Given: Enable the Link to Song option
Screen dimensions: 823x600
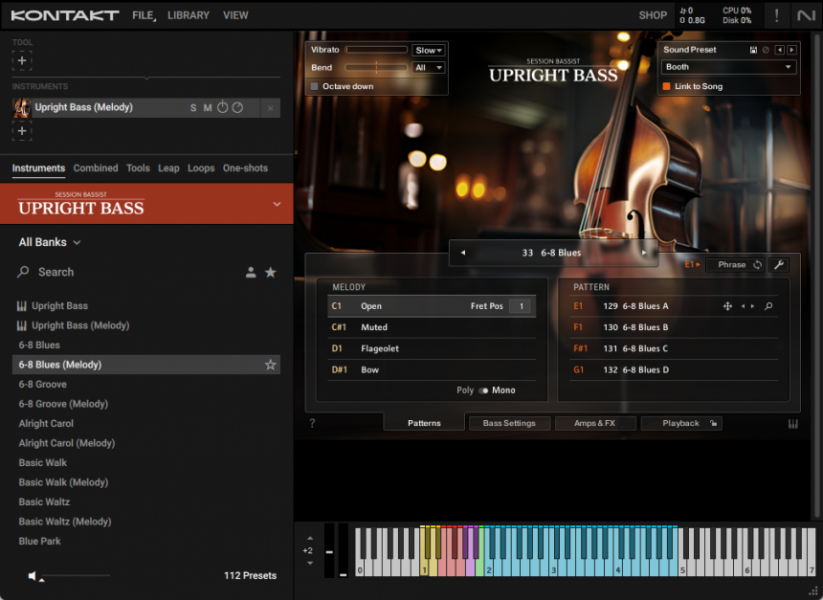Looking at the screenshot, I should tap(668, 87).
